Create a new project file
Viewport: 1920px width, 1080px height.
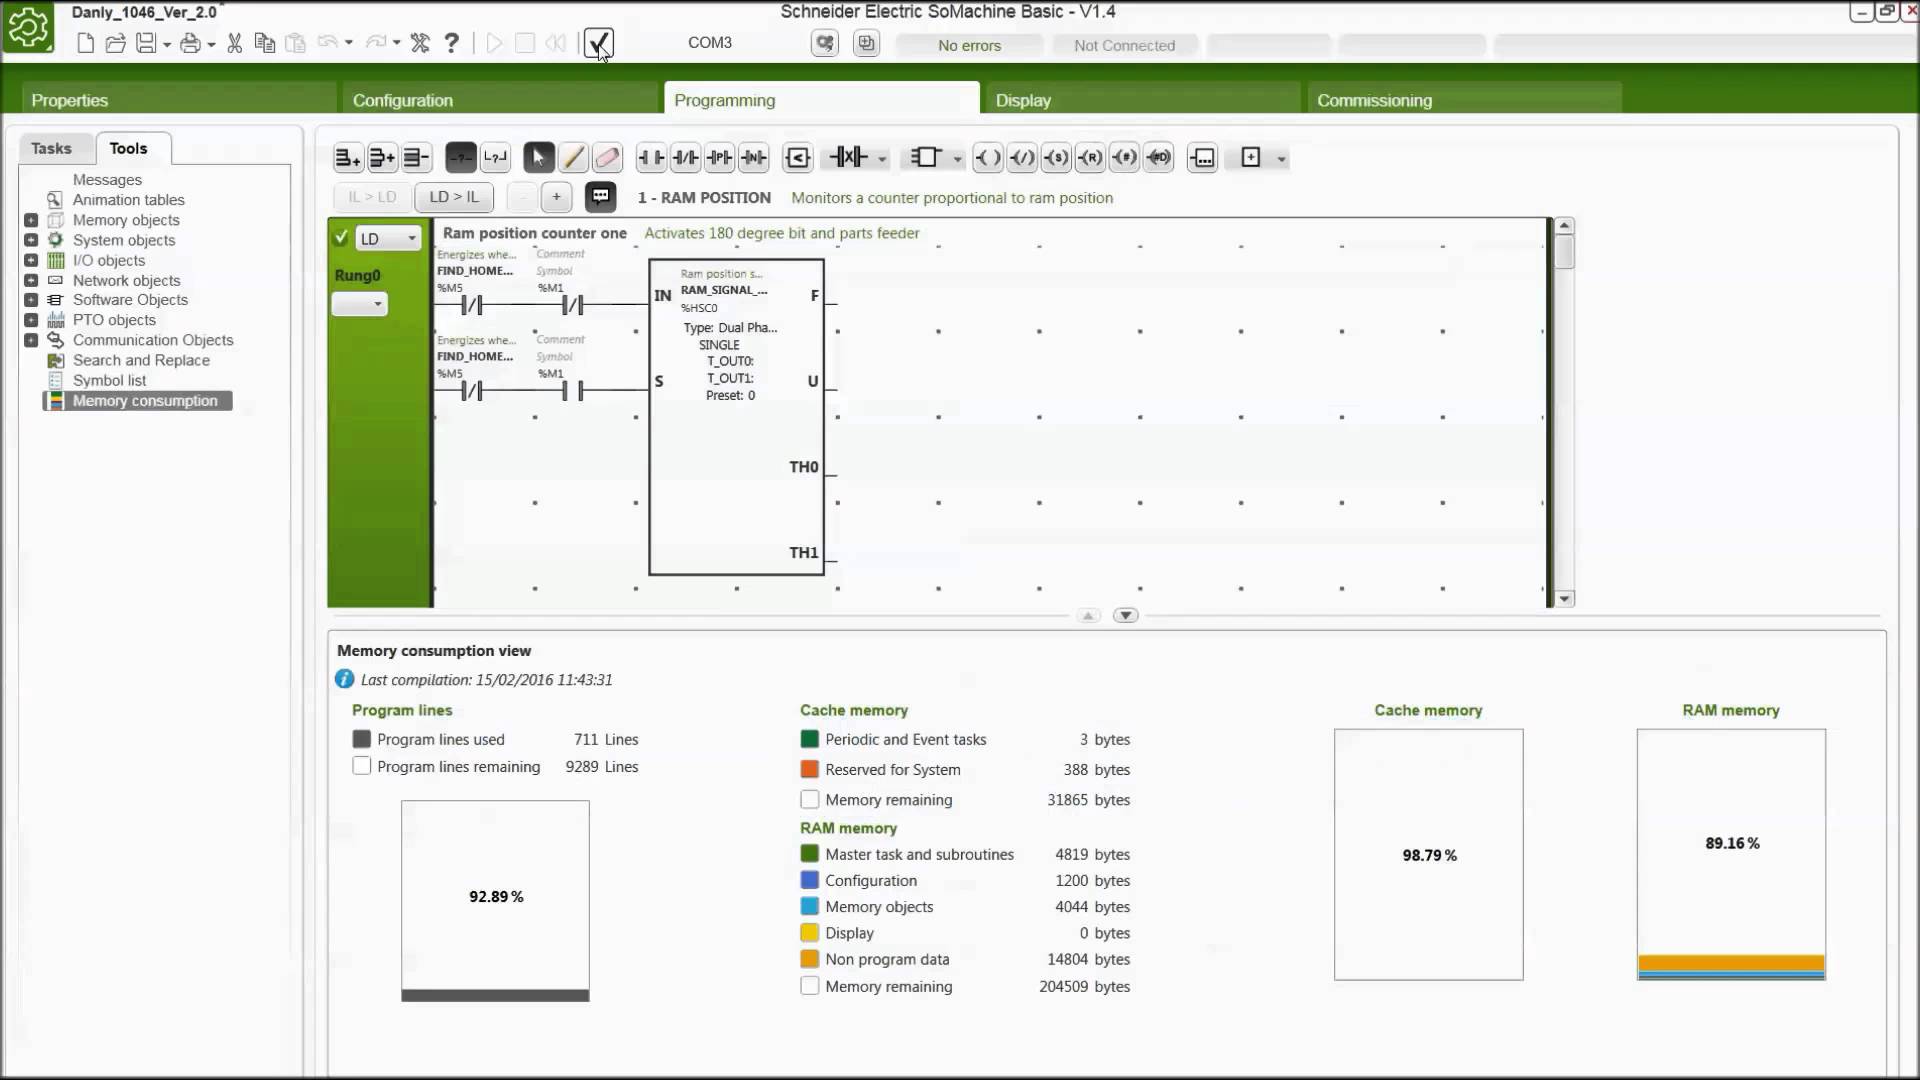86,43
